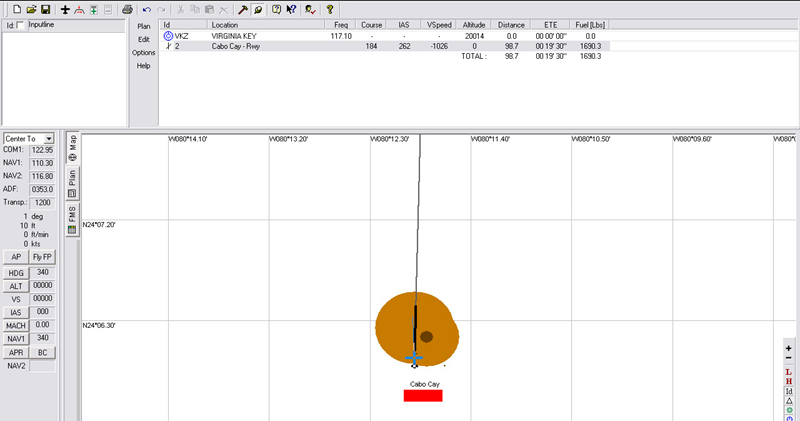
Task: Click the red Cabo Cay marker rectangle
Action: [422, 396]
